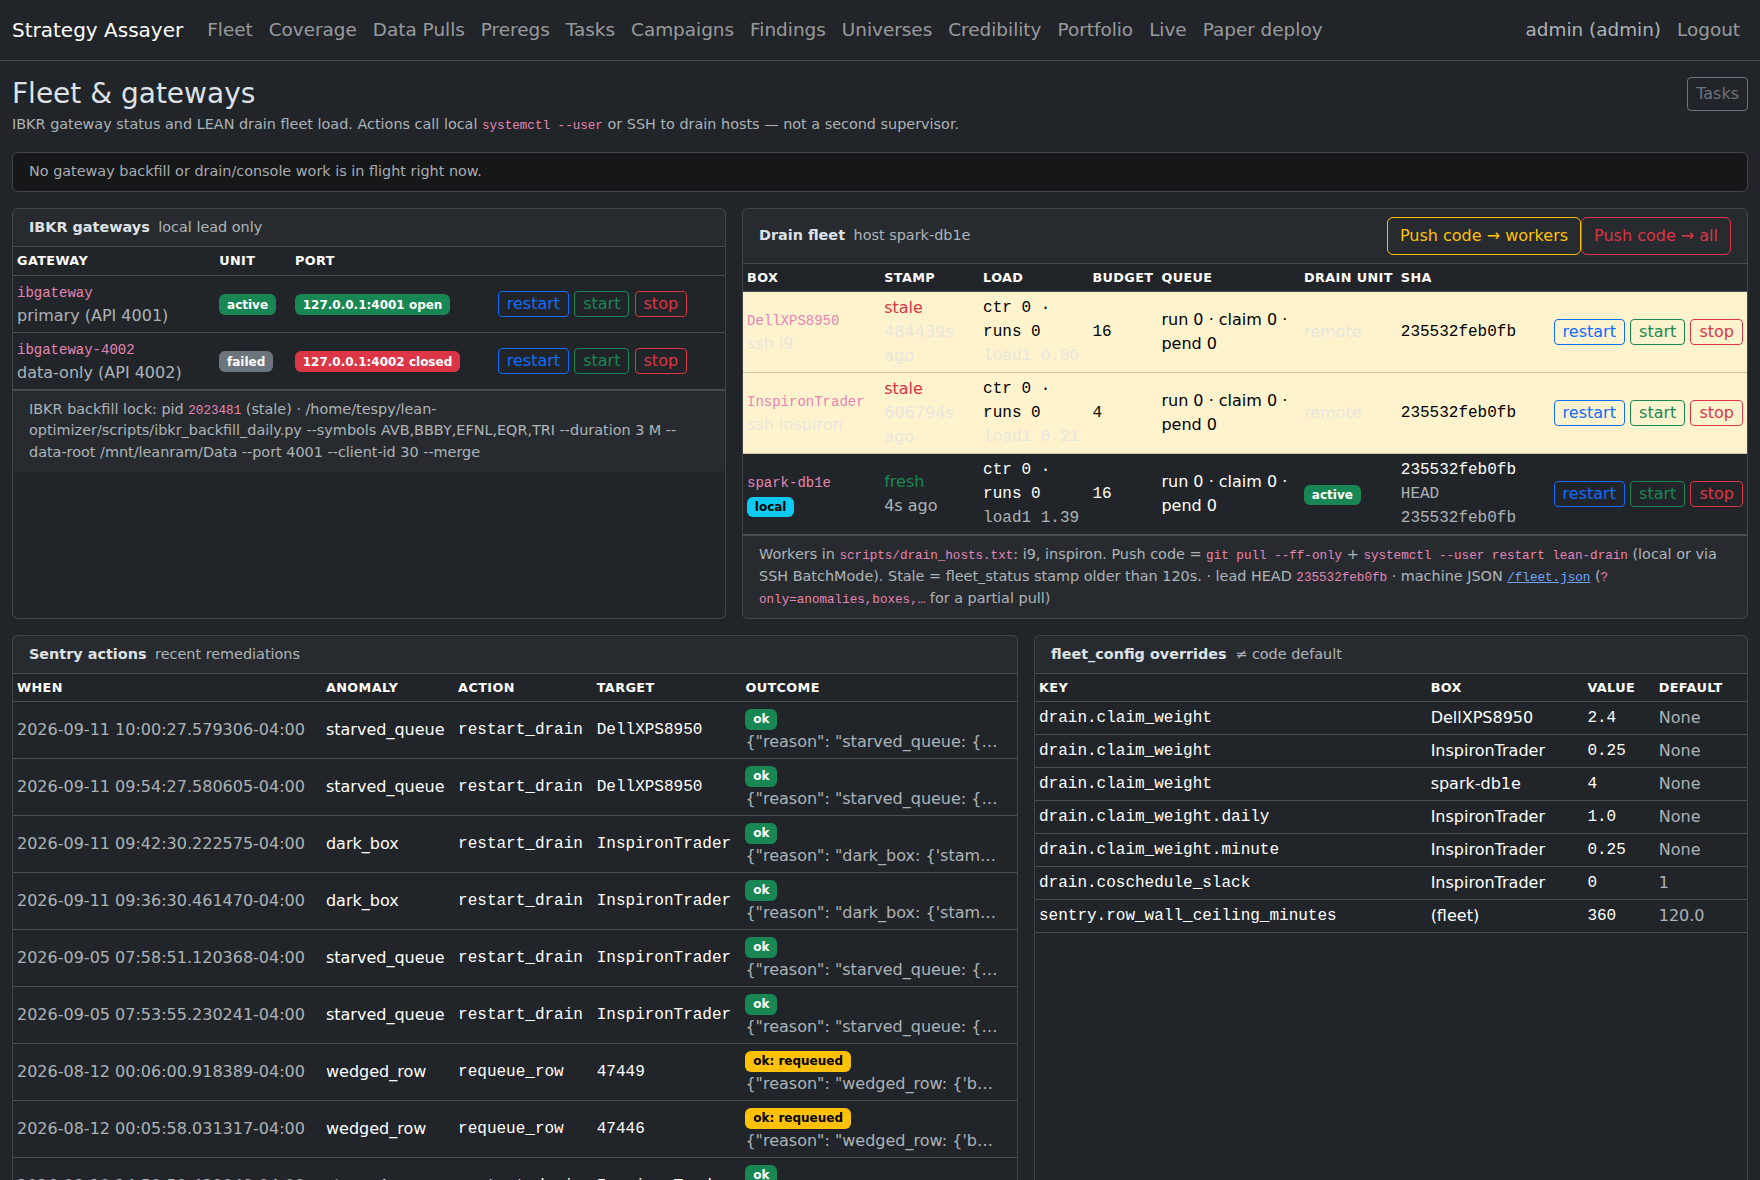Click the DRAIN UNIT column header
The height and width of the screenshot is (1180, 1760).
click(1348, 278)
